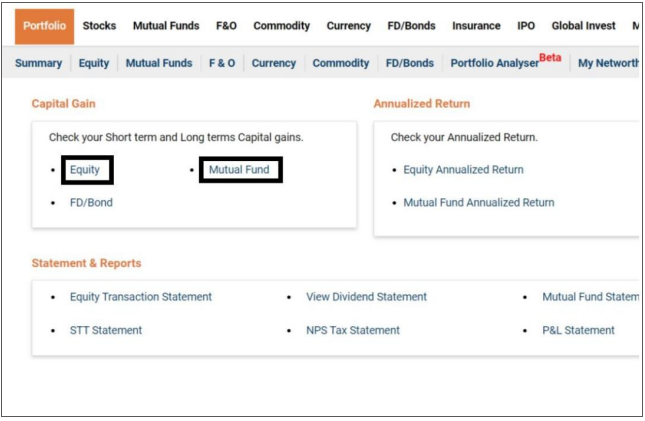Open the Equity capital gain link
This screenshot has height=421, width=645.
coord(85,170)
